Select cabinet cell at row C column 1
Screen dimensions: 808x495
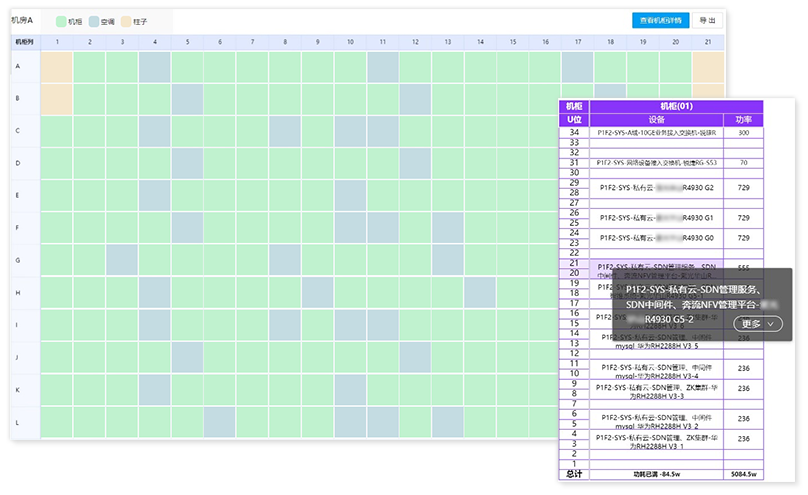click(56, 132)
